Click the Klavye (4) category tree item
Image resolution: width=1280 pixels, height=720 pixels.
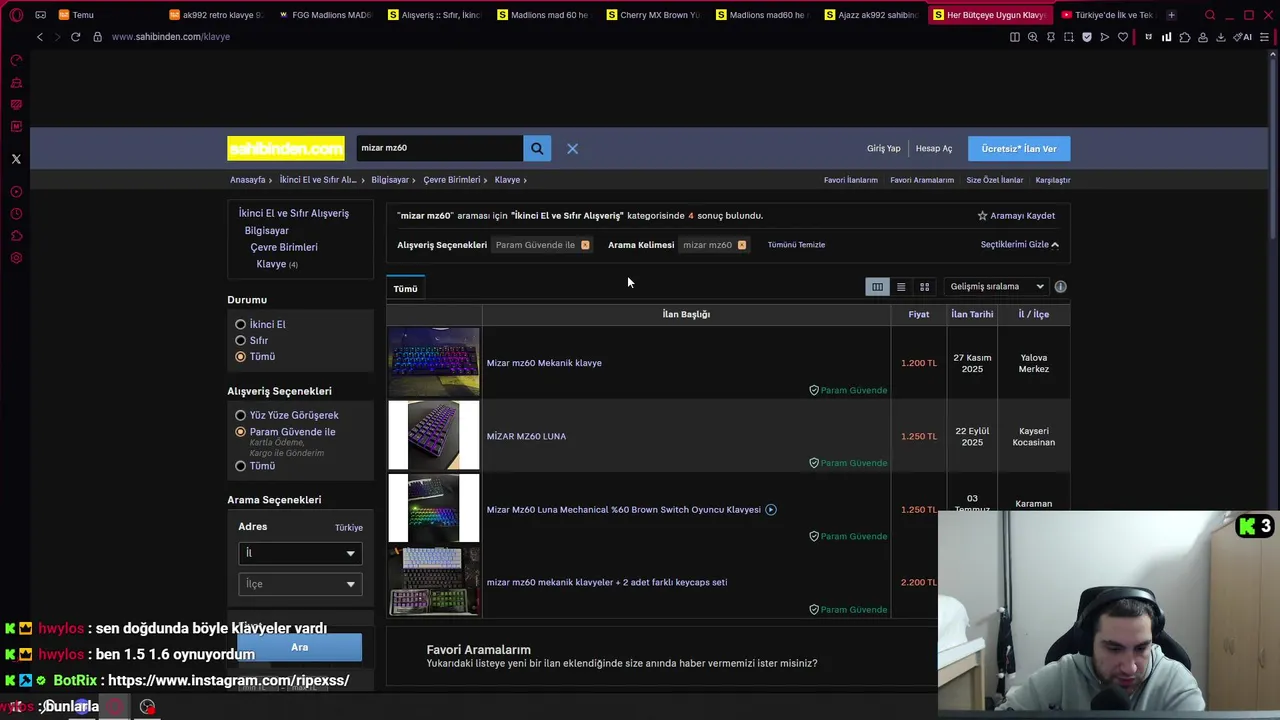click(x=277, y=264)
